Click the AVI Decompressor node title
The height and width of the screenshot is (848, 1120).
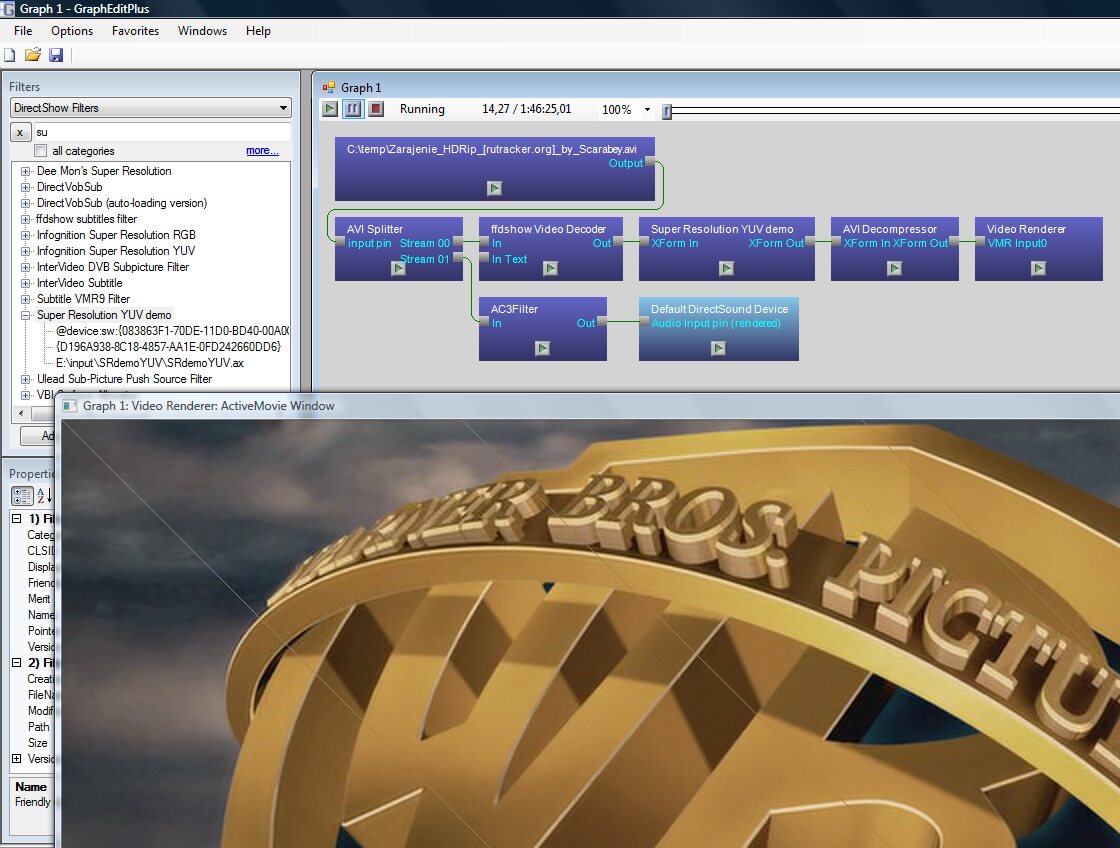tap(889, 229)
